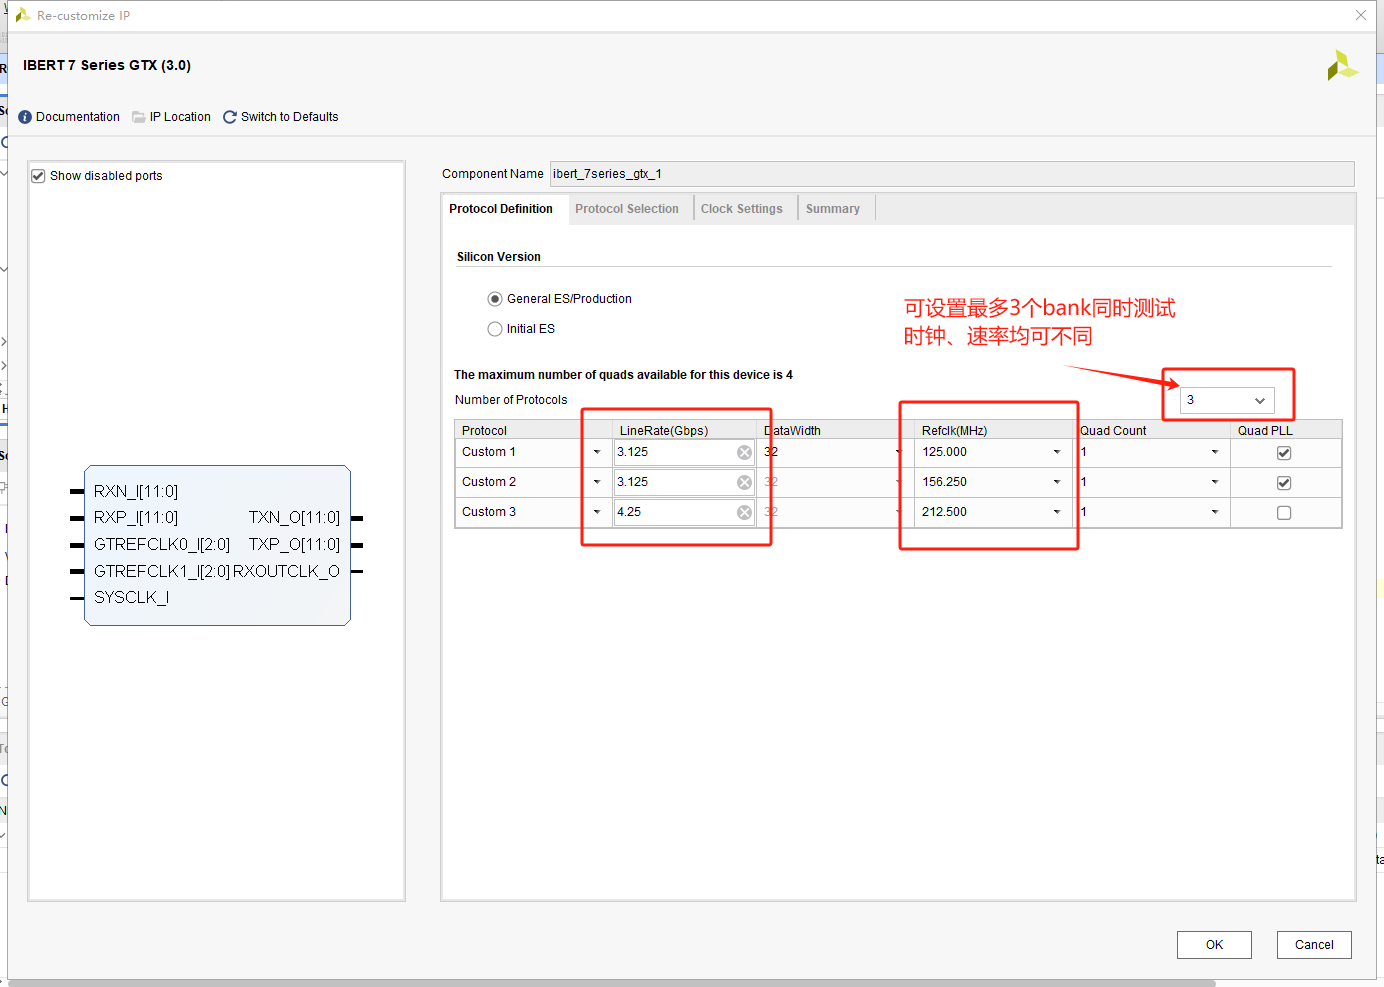
Task: Open the Documentation info icon
Action: pos(25,117)
